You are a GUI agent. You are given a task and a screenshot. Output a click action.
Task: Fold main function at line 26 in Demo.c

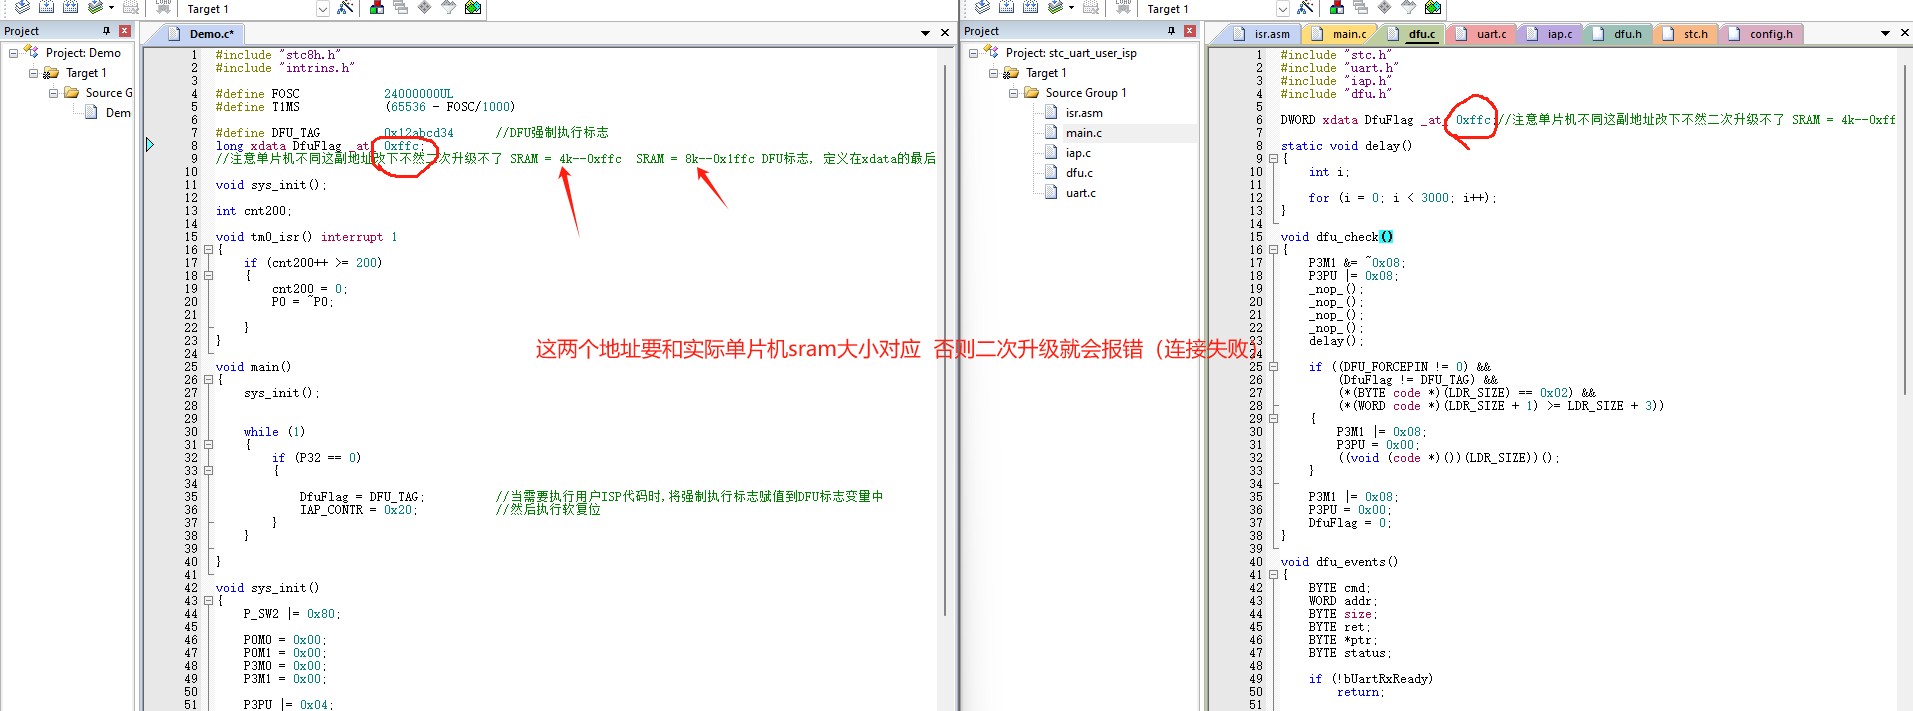point(208,380)
